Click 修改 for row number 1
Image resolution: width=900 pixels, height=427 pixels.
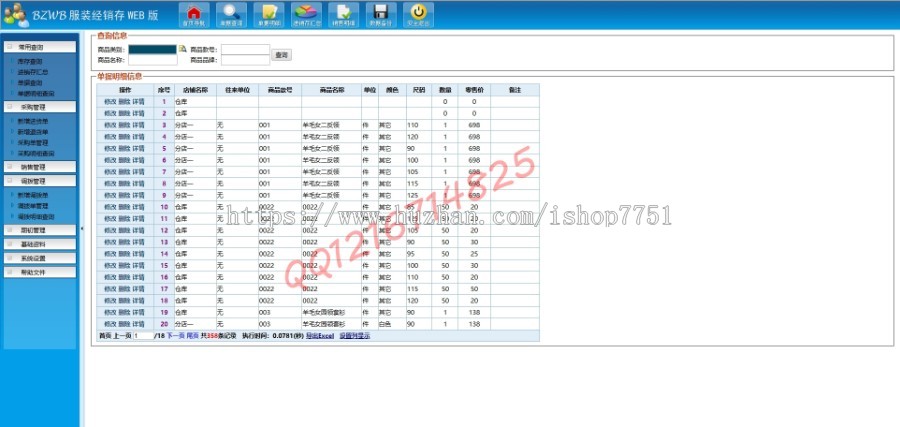tap(110, 102)
